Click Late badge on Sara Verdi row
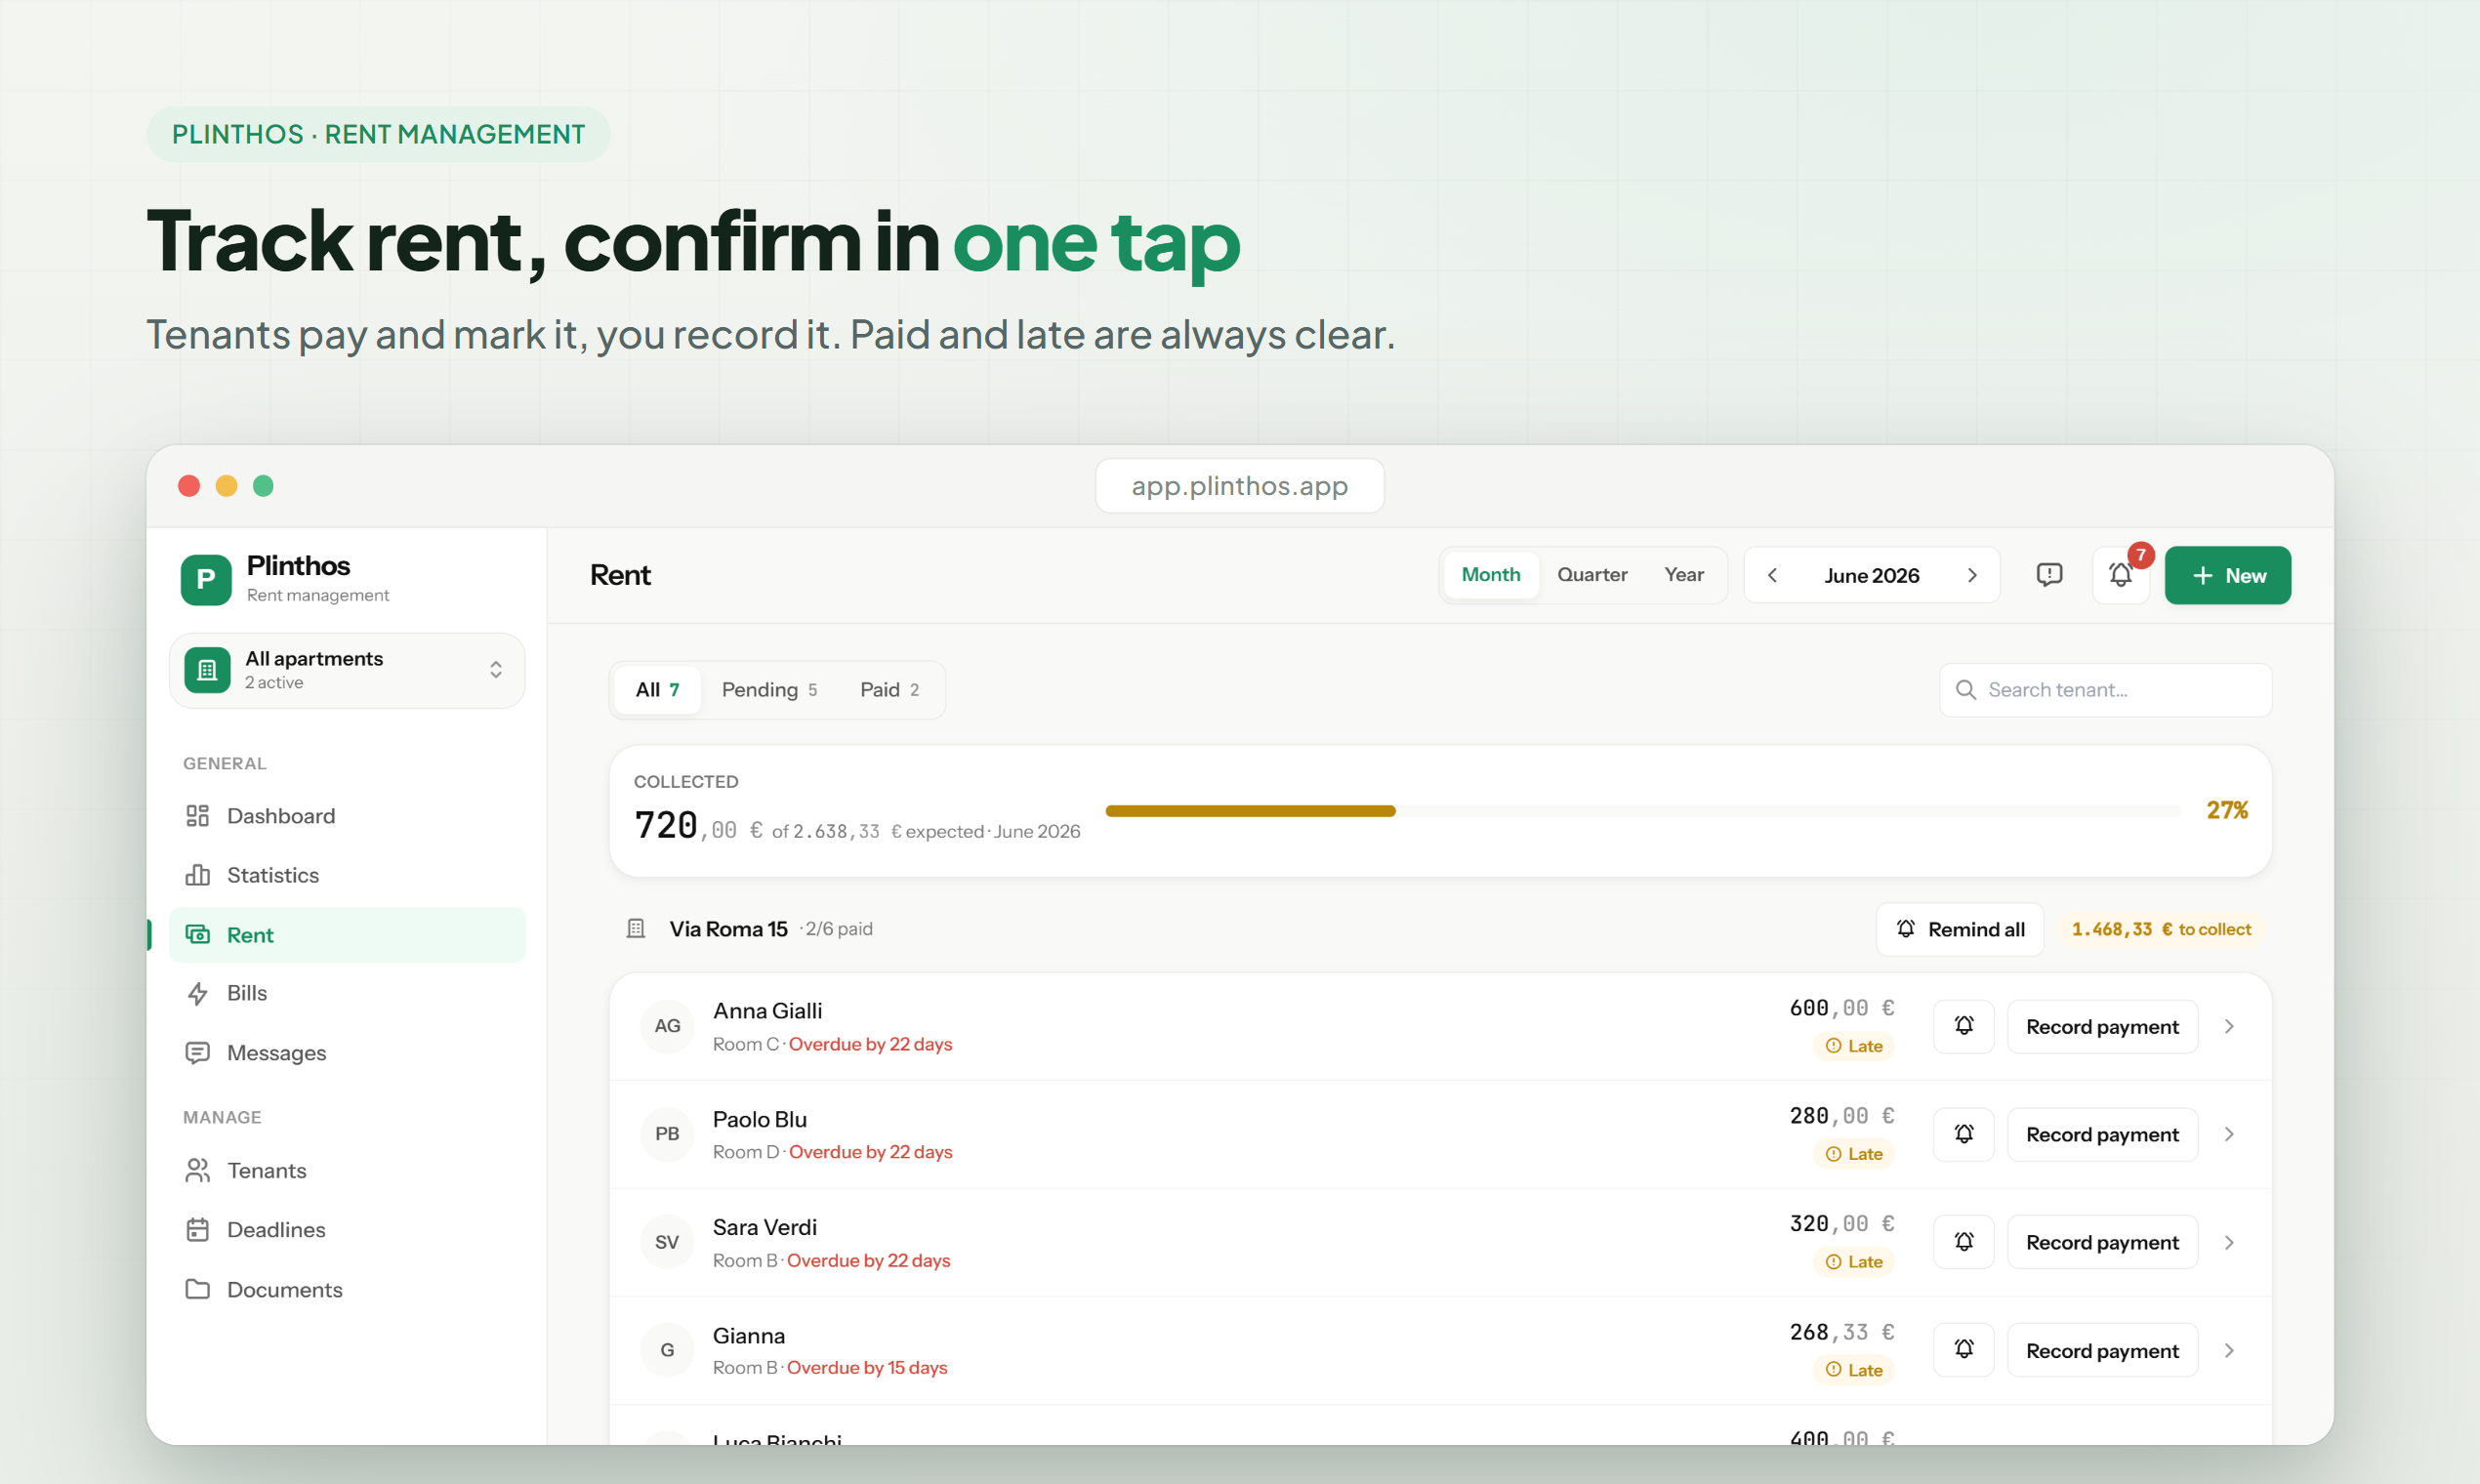The image size is (2480, 1484). [x=1853, y=1262]
